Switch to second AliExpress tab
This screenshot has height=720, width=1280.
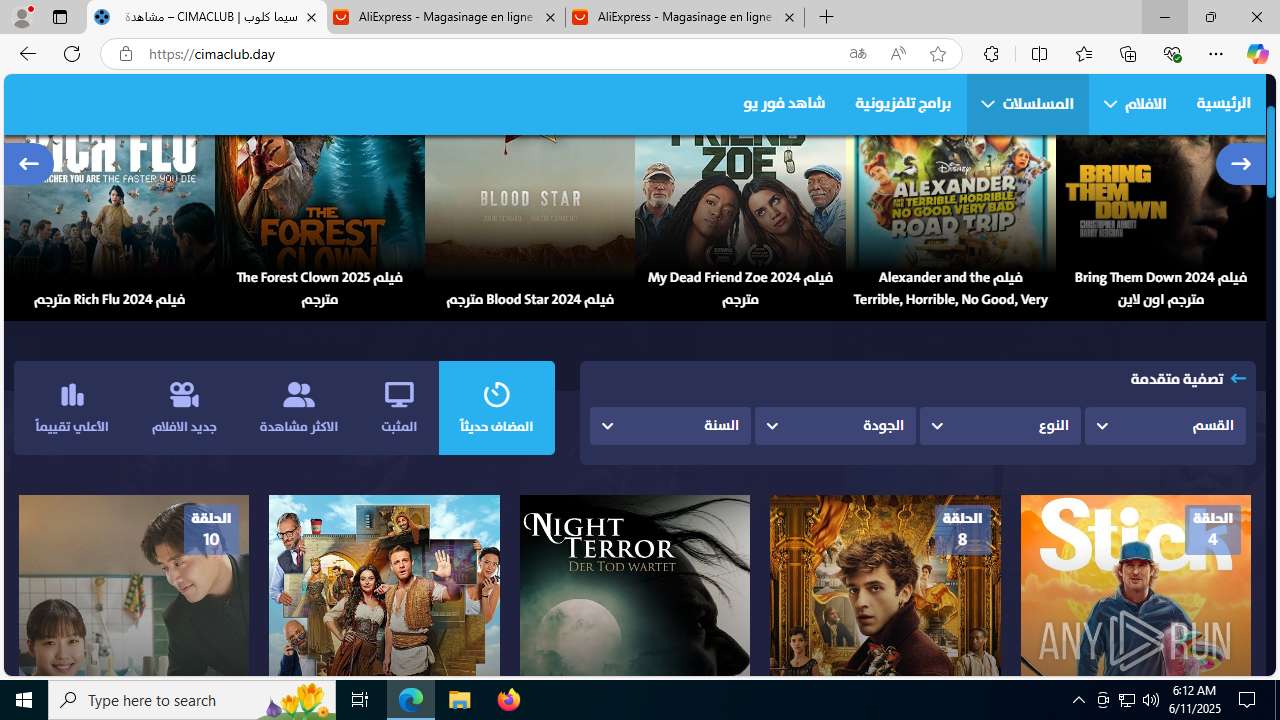(684, 17)
